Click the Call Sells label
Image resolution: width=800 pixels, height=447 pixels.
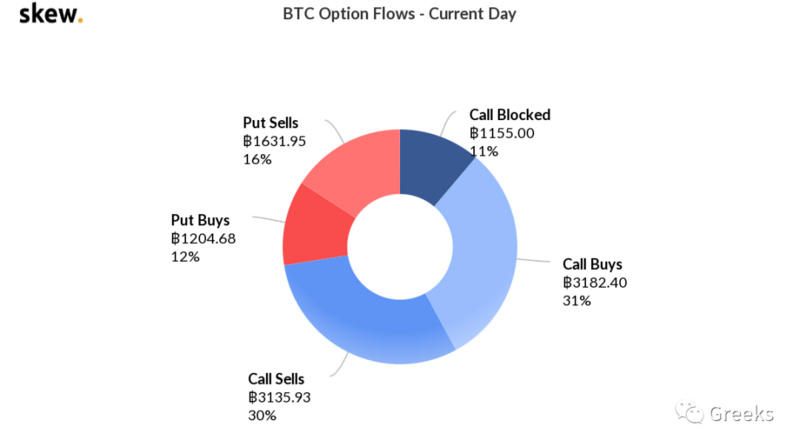coord(276,379)
